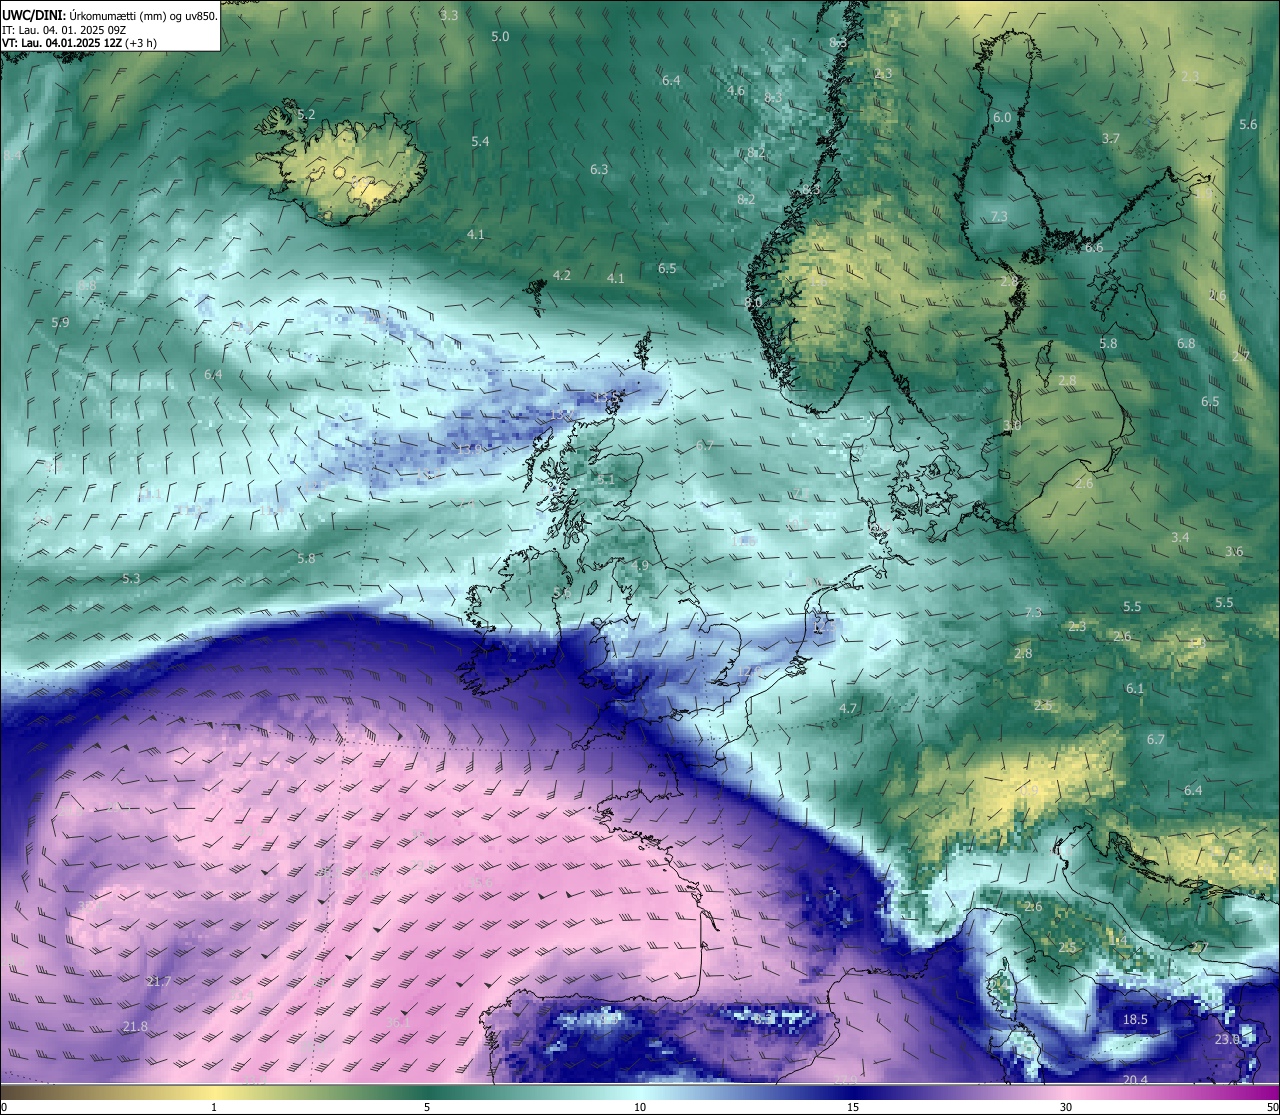This screenshot has height=1115, width=1280.
Task: Select the 30 tick on the colour scale
Action: point(1066,1107)
